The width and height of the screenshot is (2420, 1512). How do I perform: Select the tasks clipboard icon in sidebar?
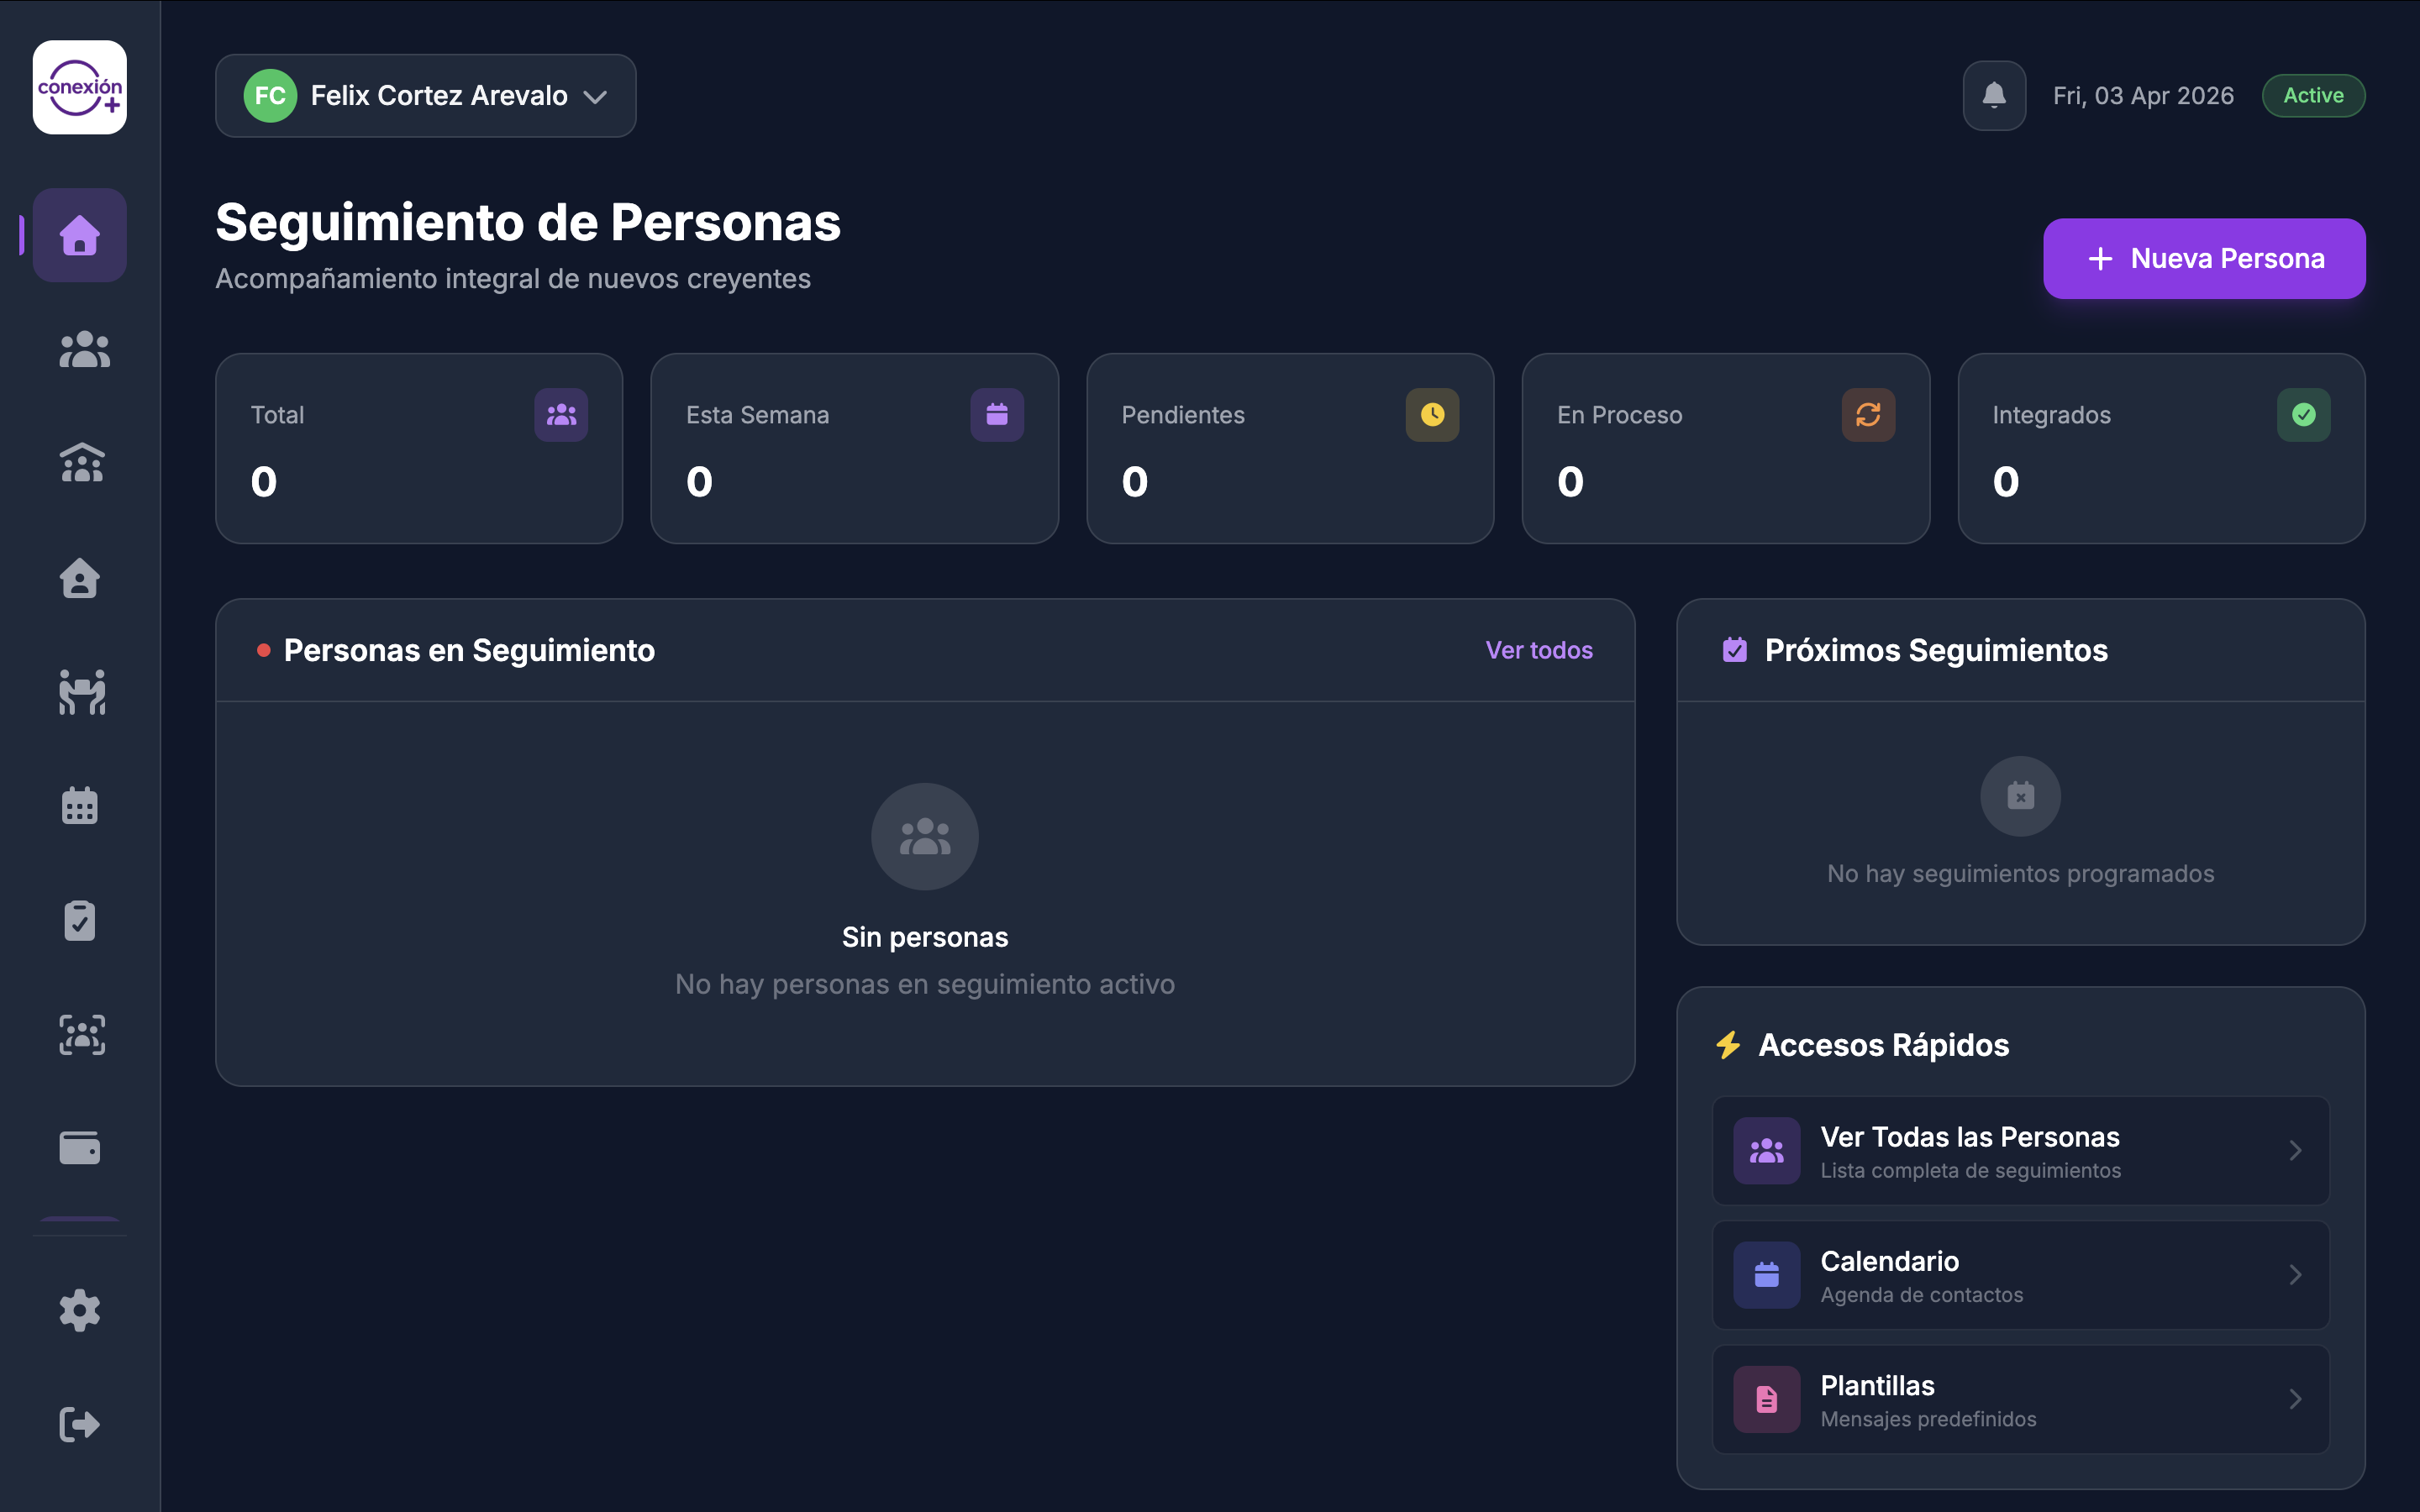click(x=80, y=920)
